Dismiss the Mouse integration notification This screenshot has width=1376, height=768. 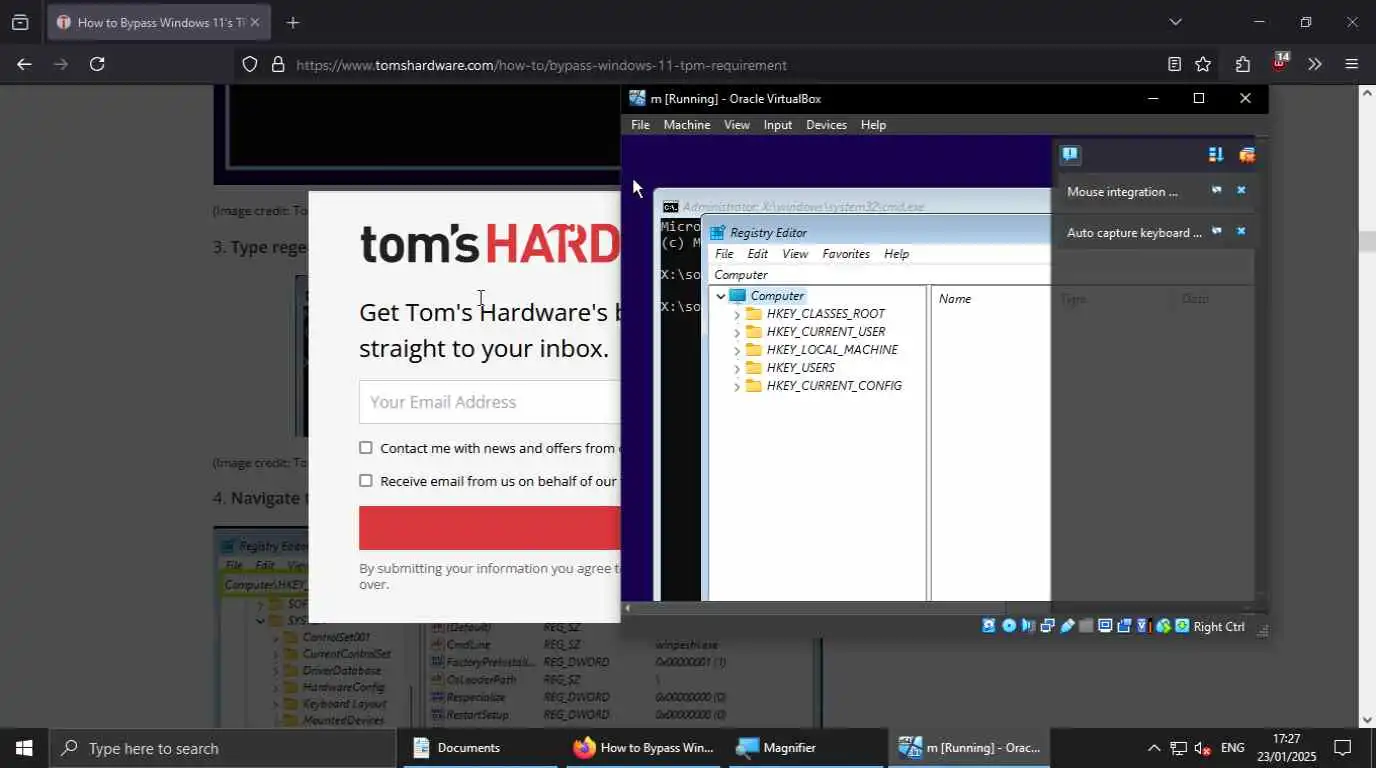pyautogui.click(x=1241, y=190)
